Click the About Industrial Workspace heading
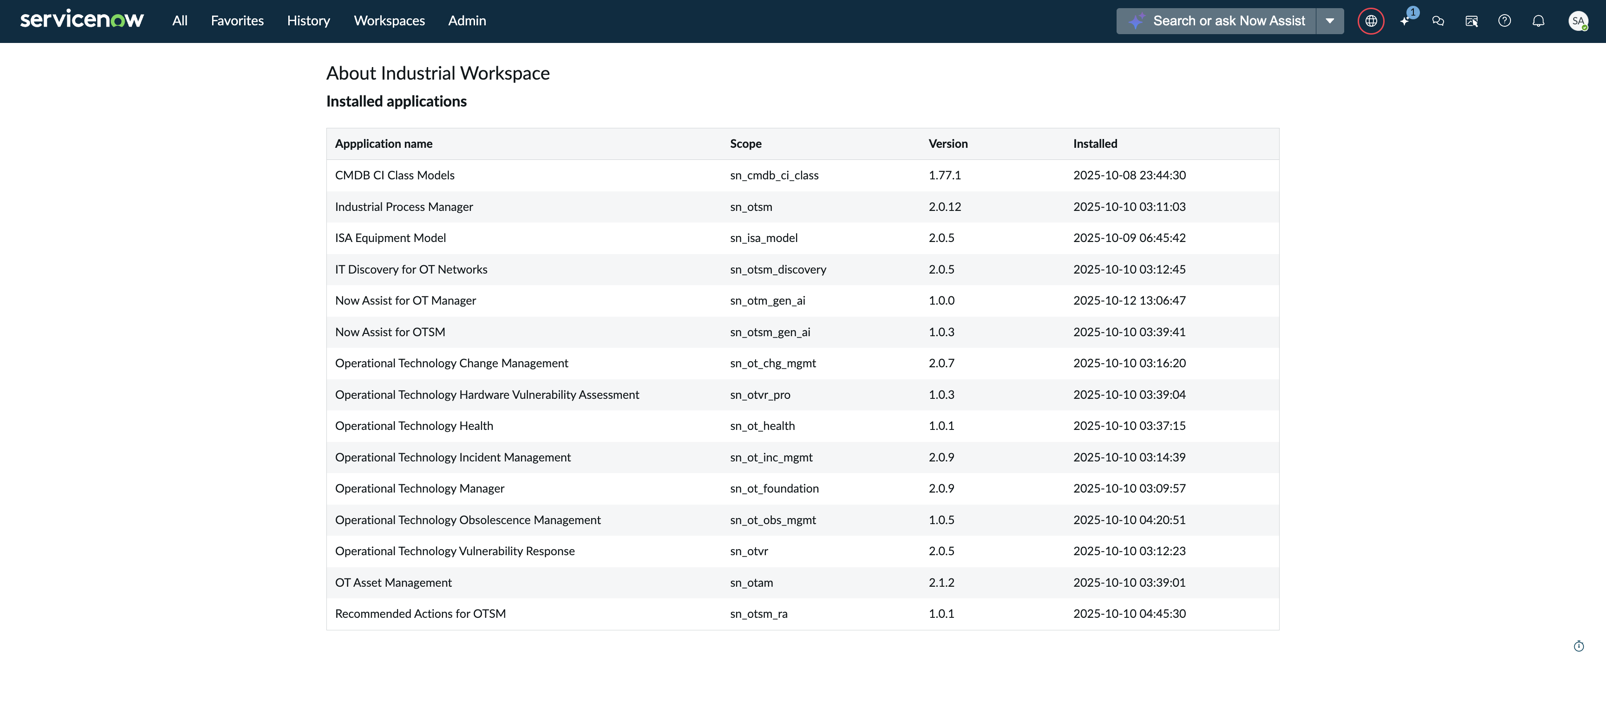Image resolution: width=1606 pixels, height=716 pixels. tap(438, 73)
